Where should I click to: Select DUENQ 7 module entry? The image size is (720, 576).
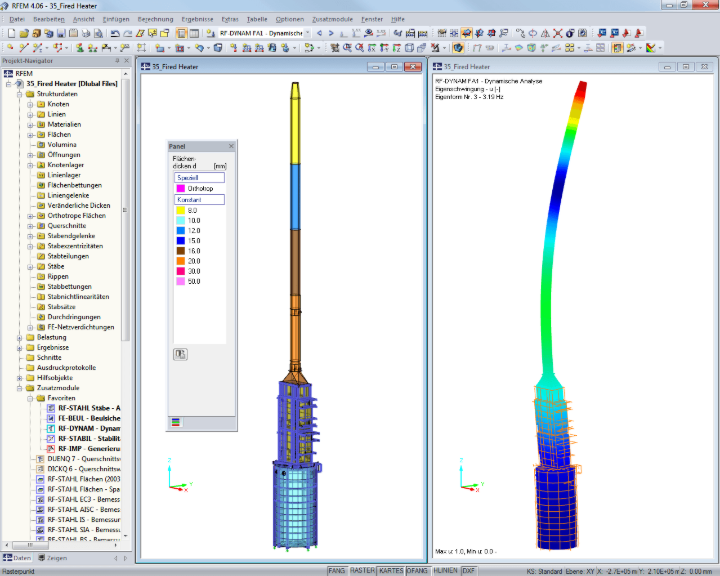[x=79, y=459]
